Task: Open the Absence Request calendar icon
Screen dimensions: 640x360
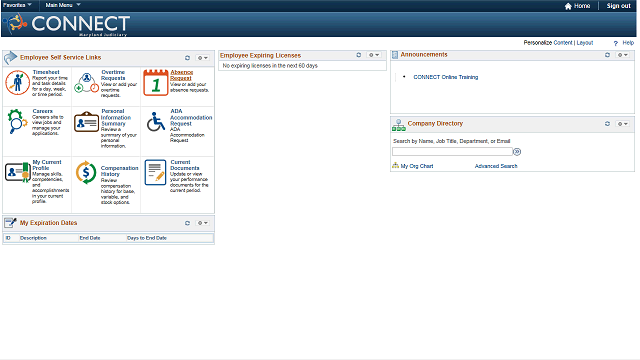Action: tap(156, 82)
